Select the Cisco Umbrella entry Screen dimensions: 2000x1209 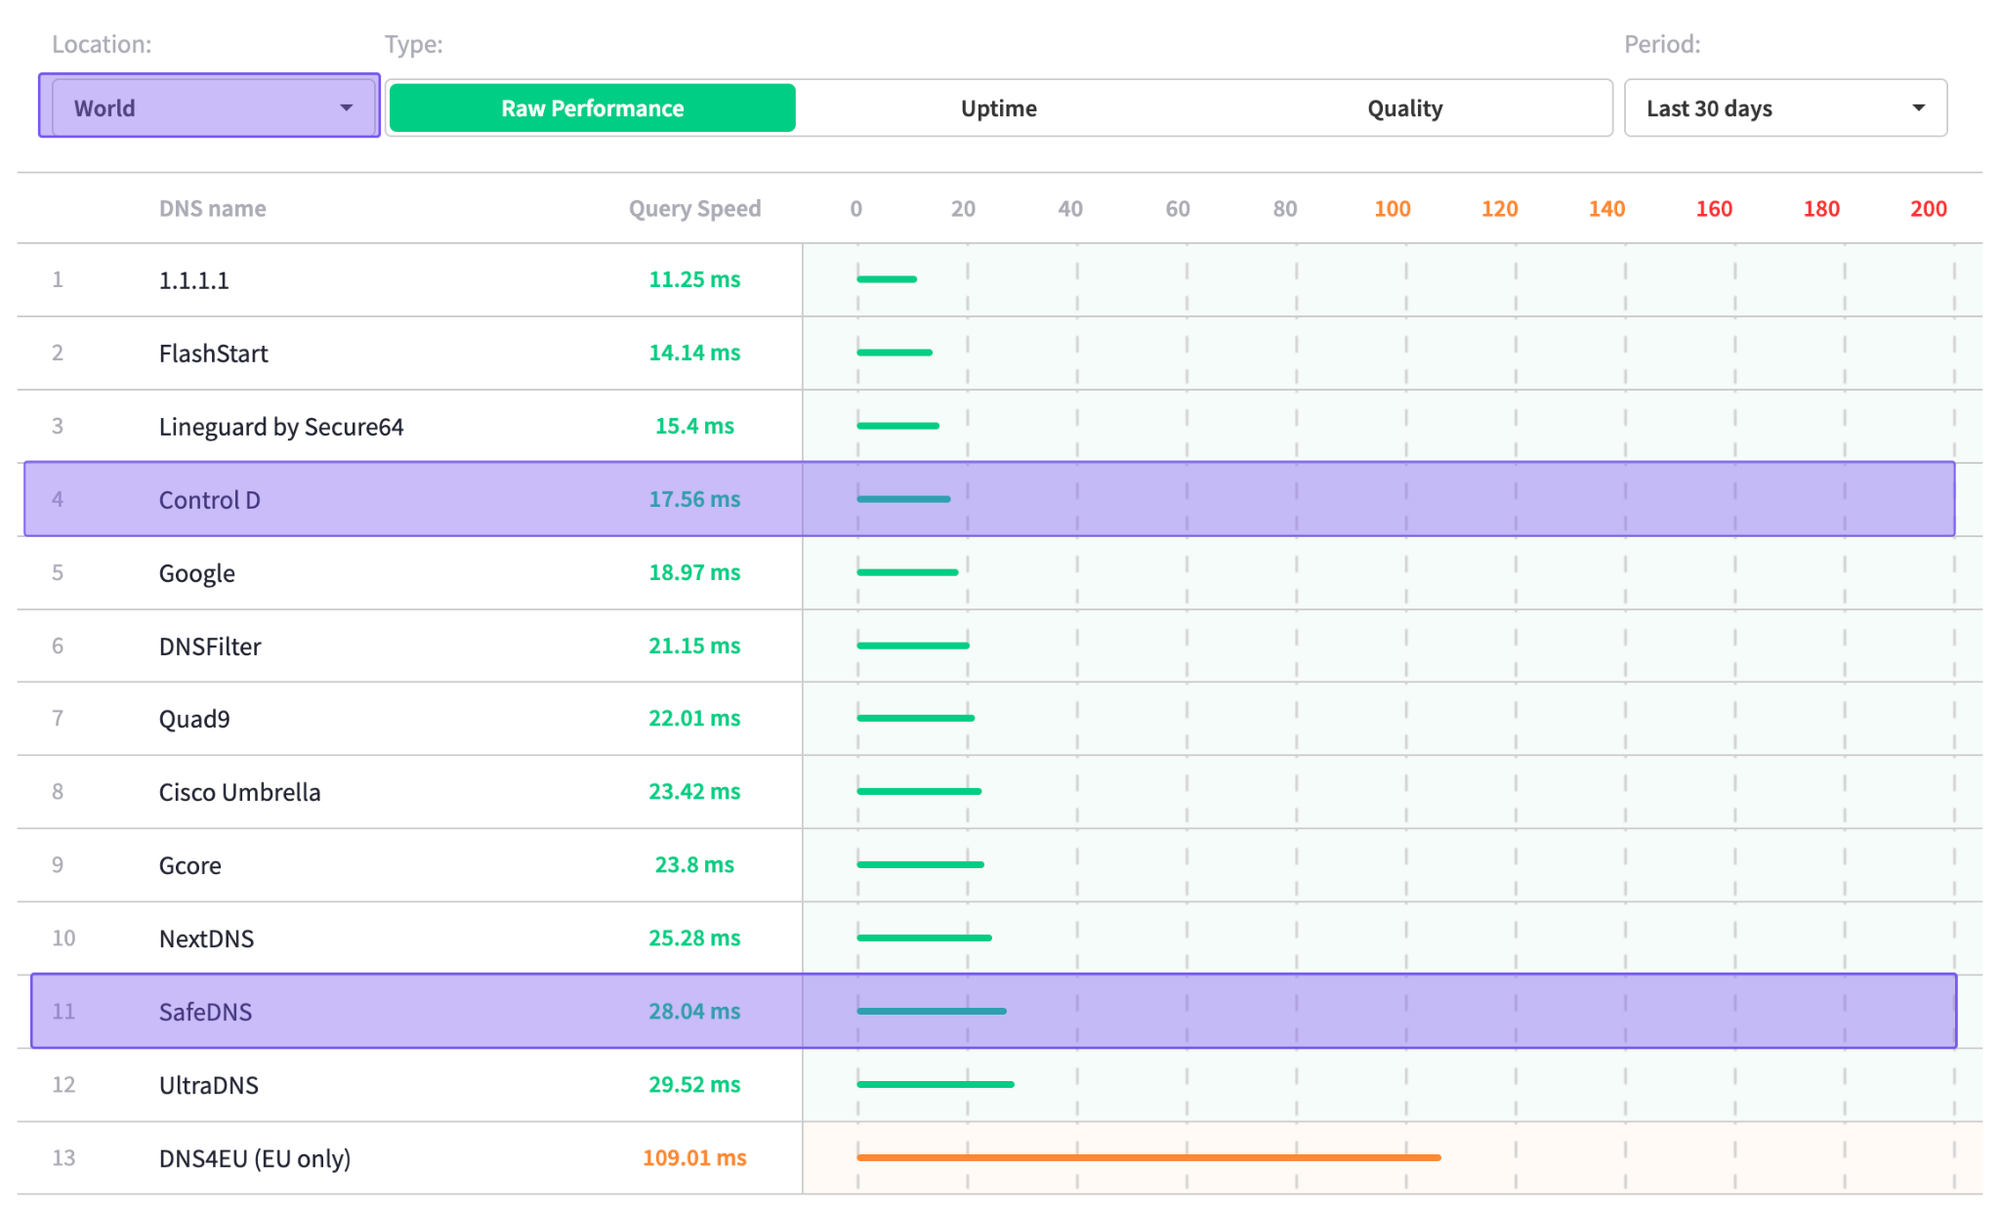pos(239,792)
